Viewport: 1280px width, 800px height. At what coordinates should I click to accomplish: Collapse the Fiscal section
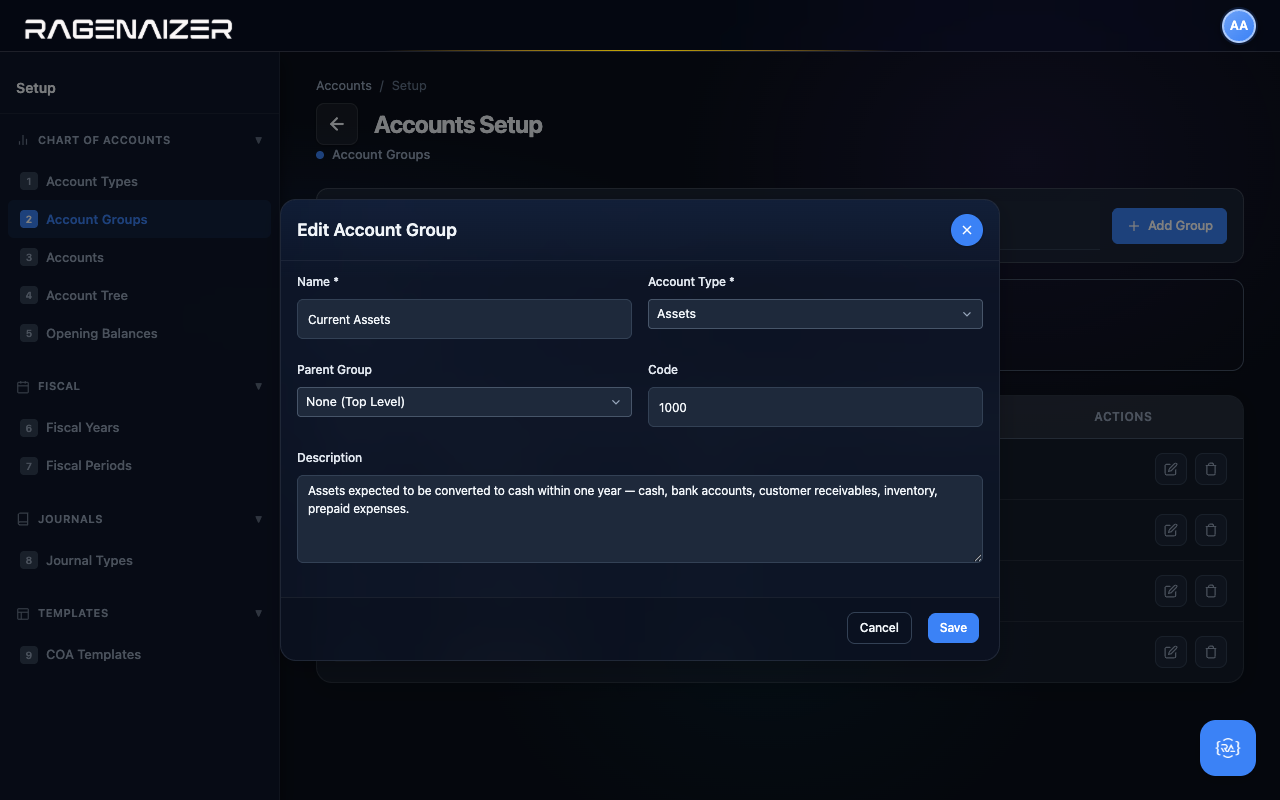click(x=258, y=386)
